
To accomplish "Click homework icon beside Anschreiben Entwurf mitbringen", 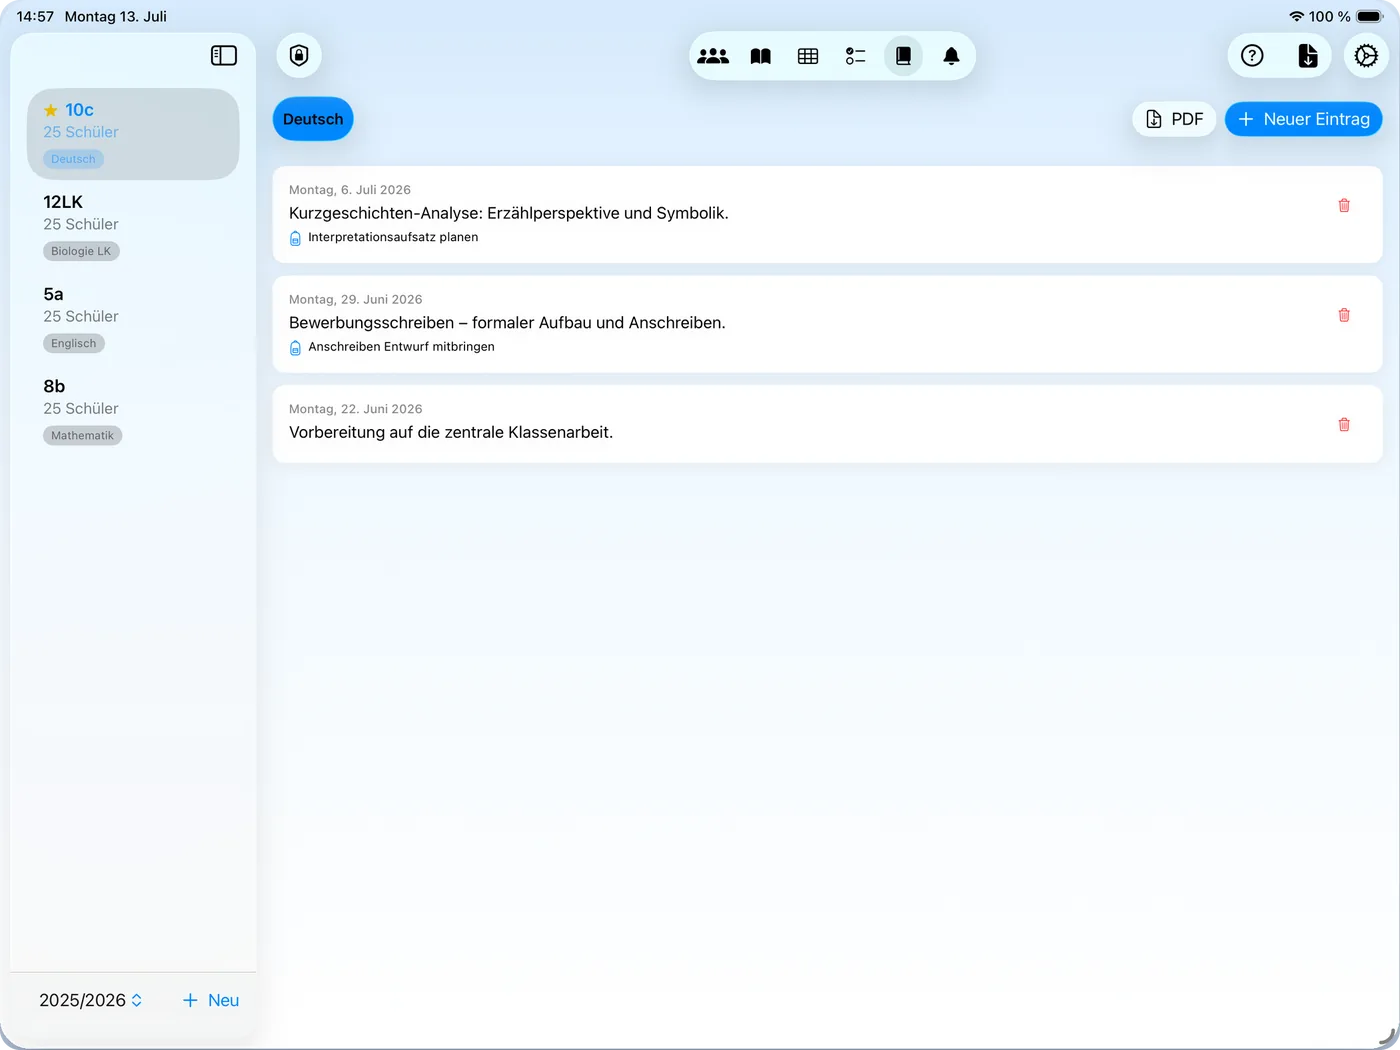I will coord(295,347).
